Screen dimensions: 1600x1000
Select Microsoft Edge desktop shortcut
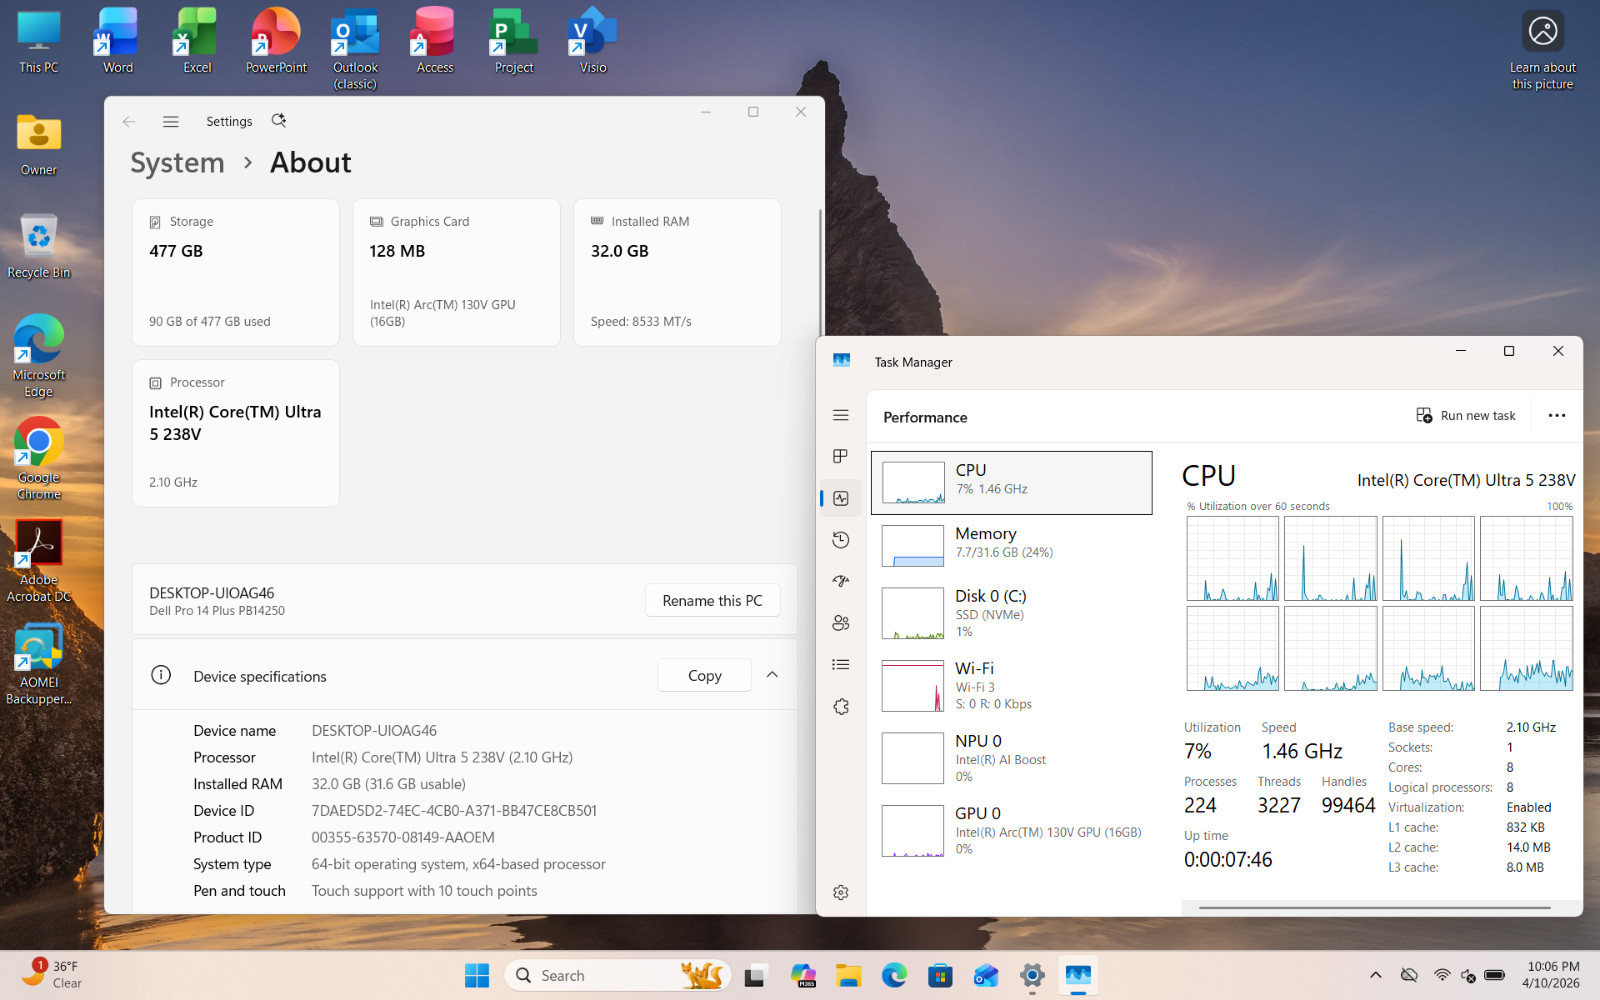coord(39,357)
